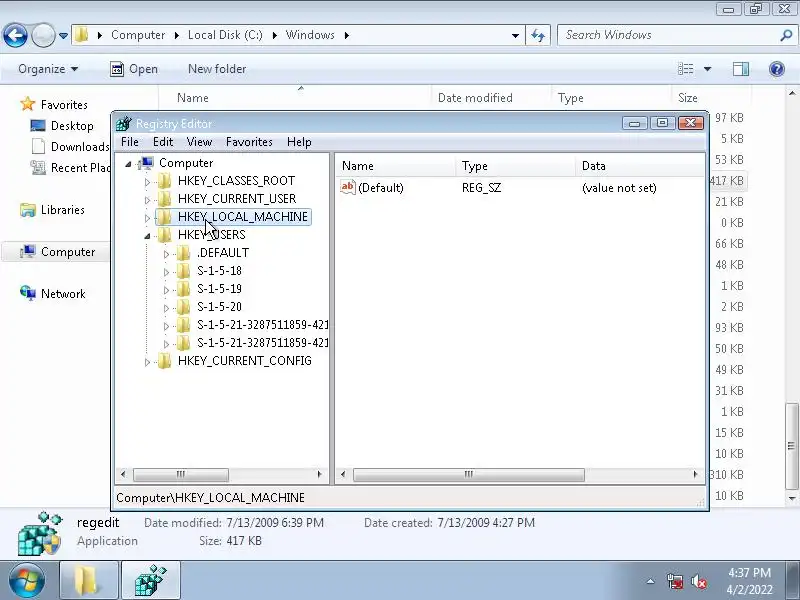Click the Registry Editor title bar icon
This screenshot has width=800, height=600.
coord(124,123)
